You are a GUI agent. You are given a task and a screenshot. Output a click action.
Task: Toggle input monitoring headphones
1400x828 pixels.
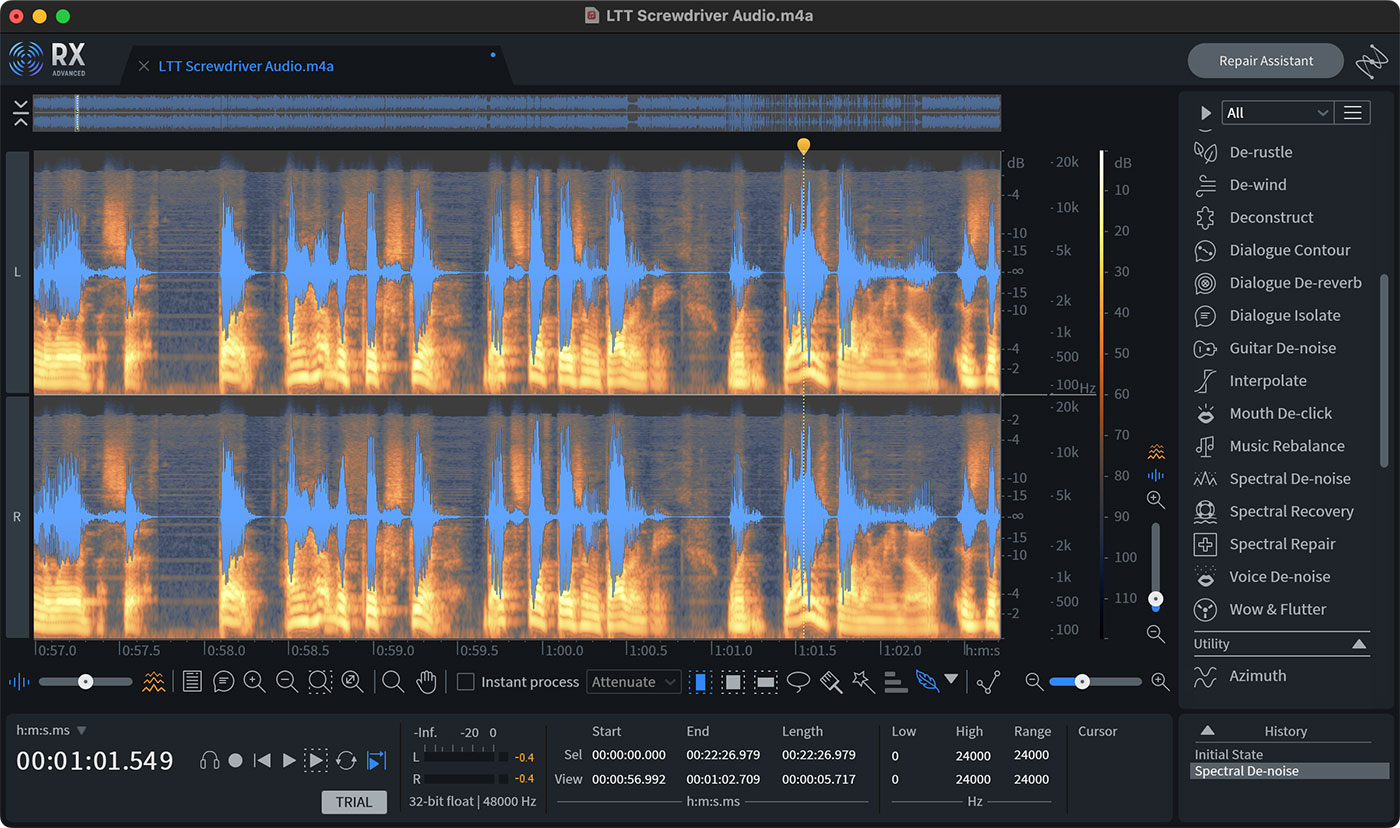click(x=209, y=761)
